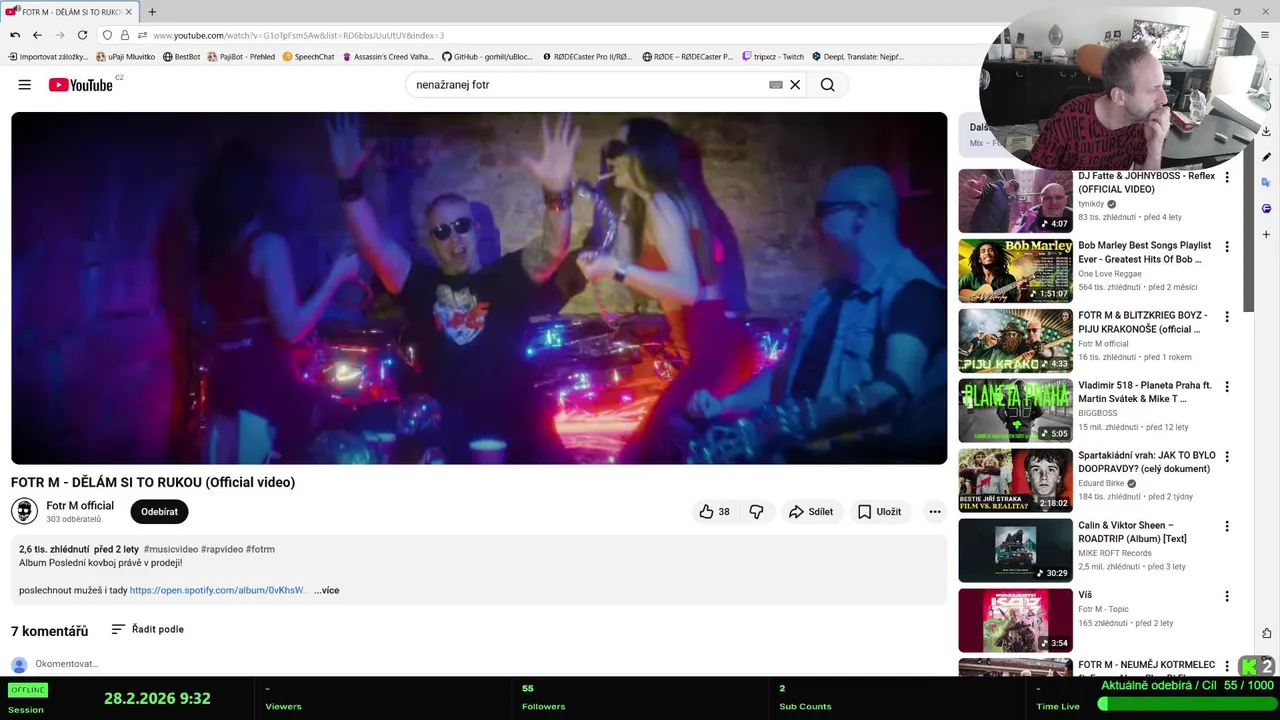Open the DeepL Translate bookmark
The width and height of the screenshot is (1280, 720).
click(x=858, y=57)
